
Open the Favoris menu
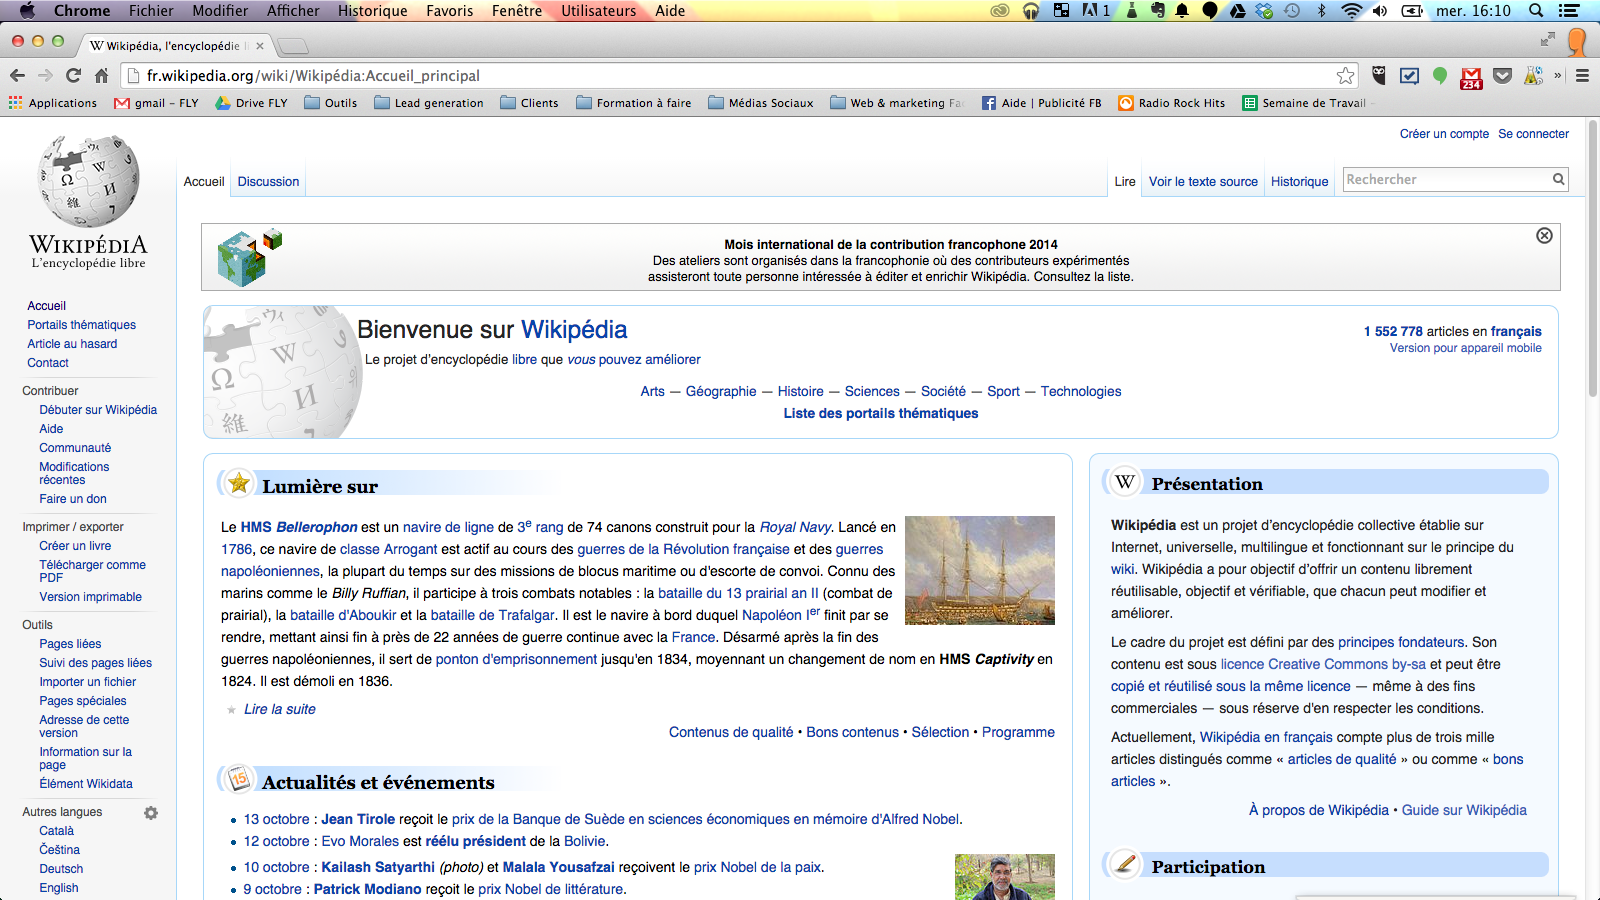point(449,11)
